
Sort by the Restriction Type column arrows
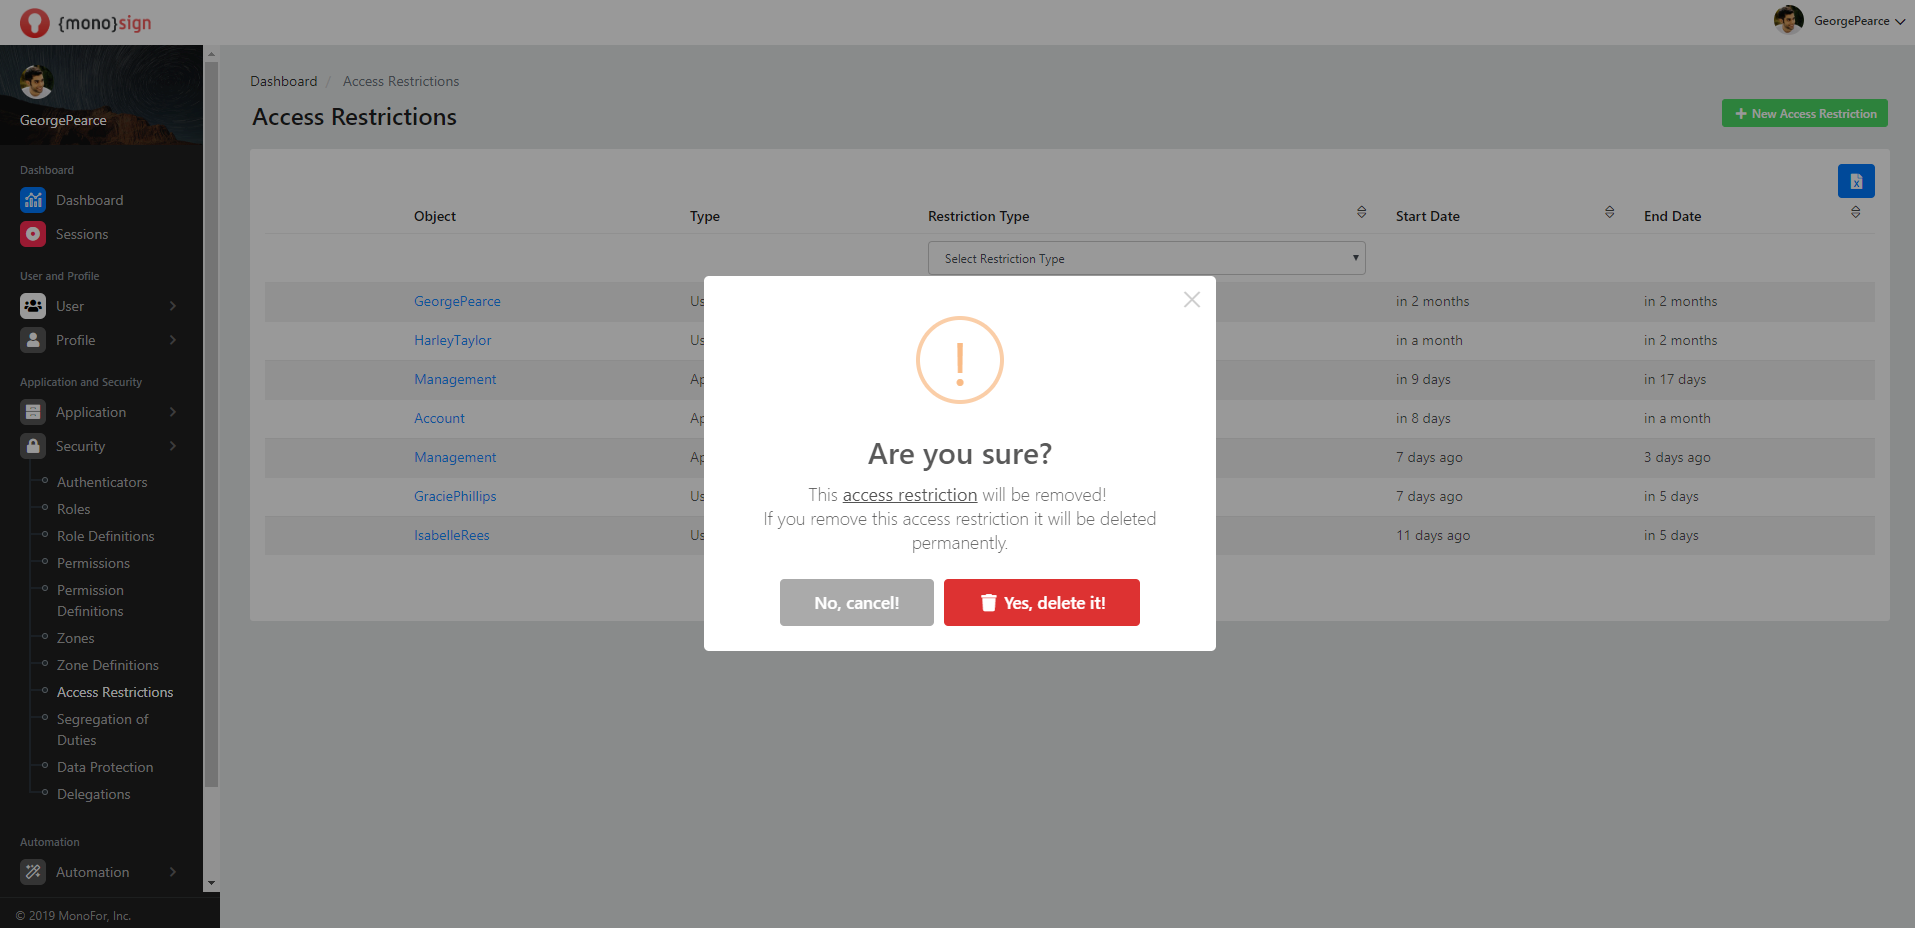point(1361,212)
